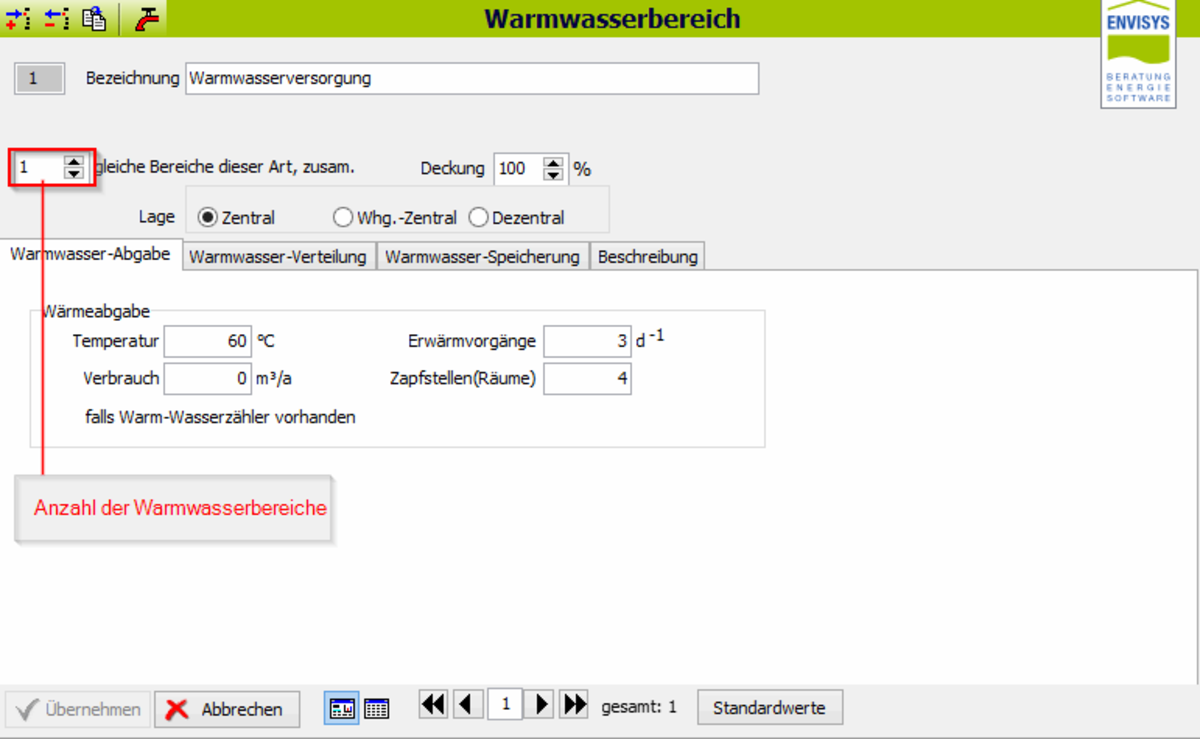
Task: Open the Warmwasser-Verteilung tab
Action: (278, 257)
